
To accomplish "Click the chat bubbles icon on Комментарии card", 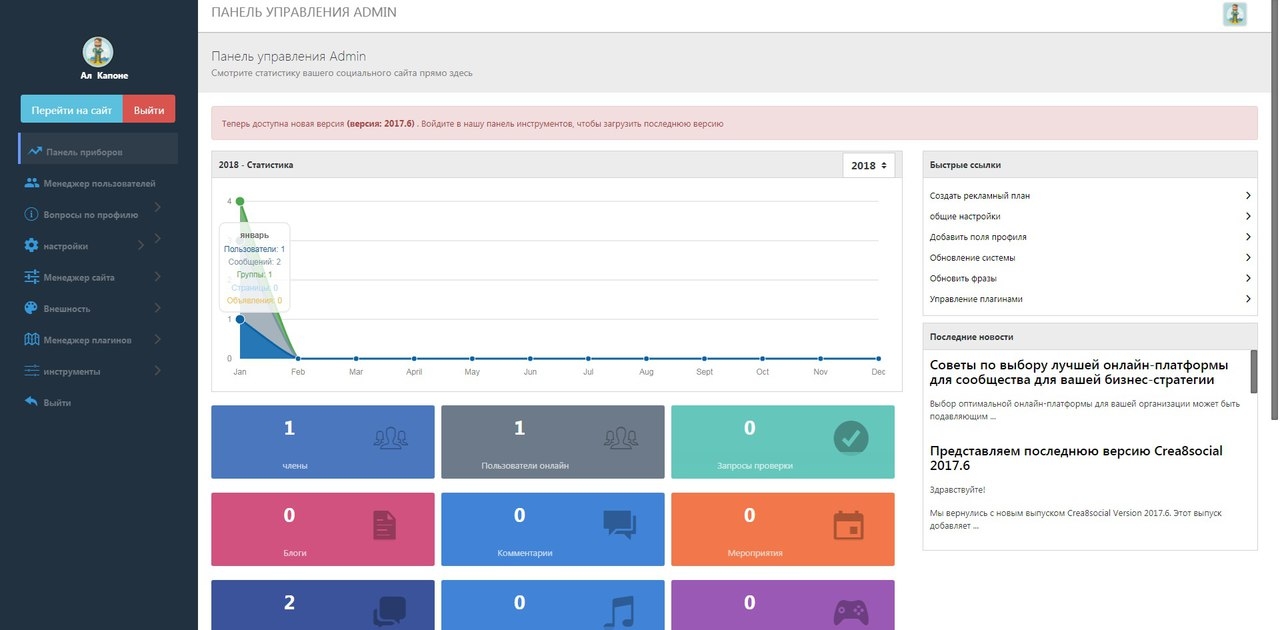I will (x=620, y=525).
